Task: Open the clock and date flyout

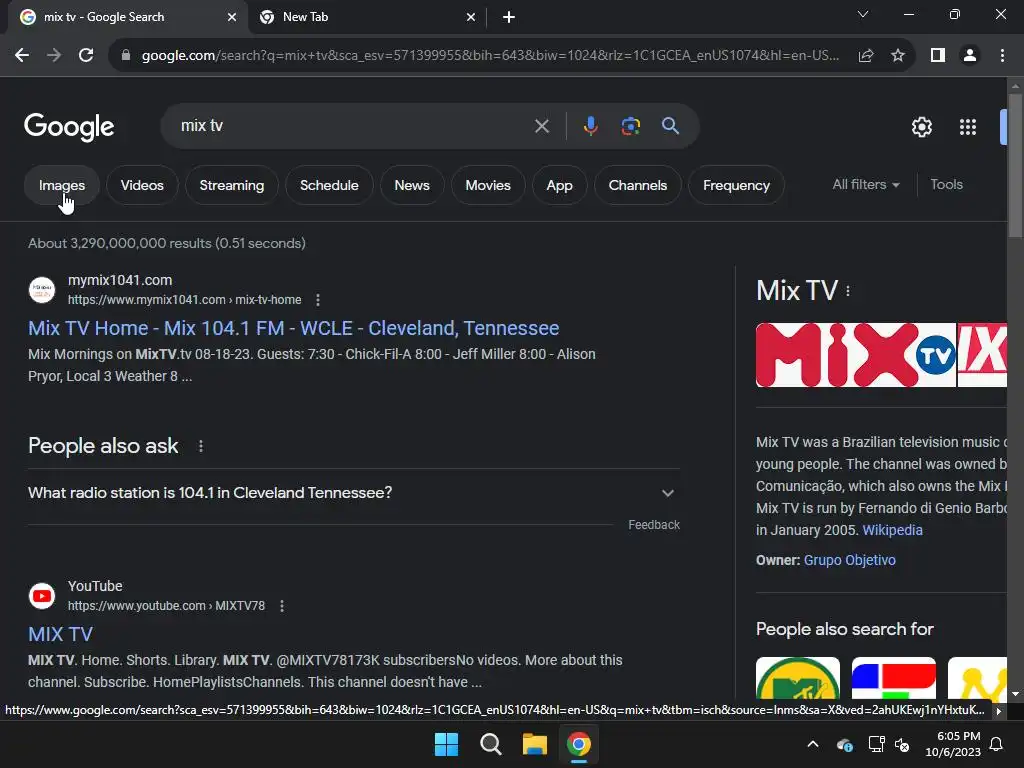Action: pos(953,744)
